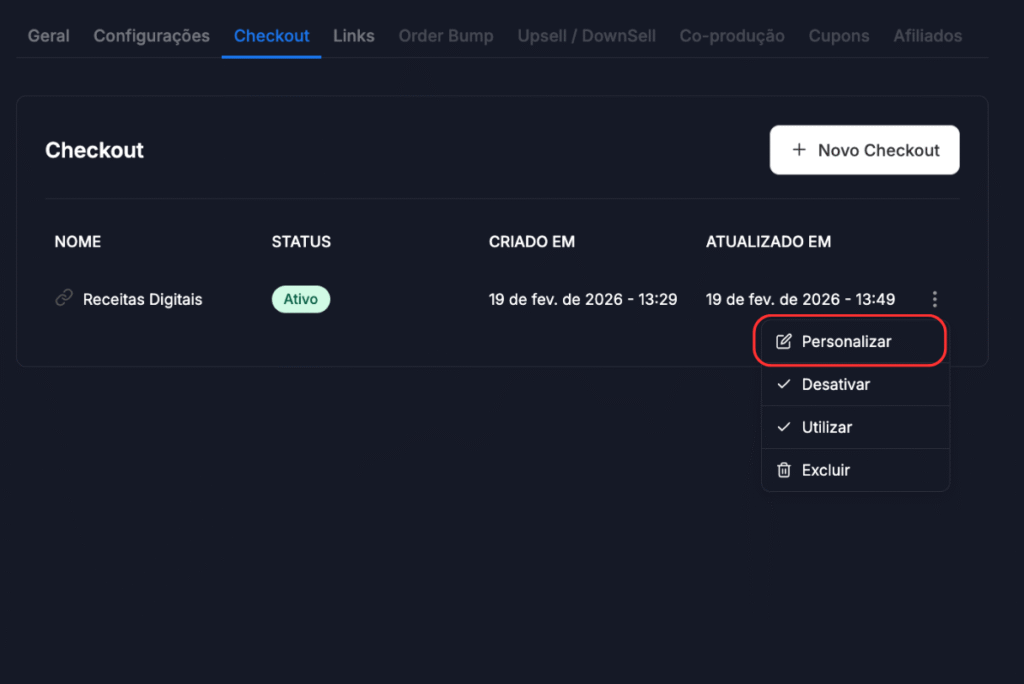Switch to the Geral tab

pos(48,36)
